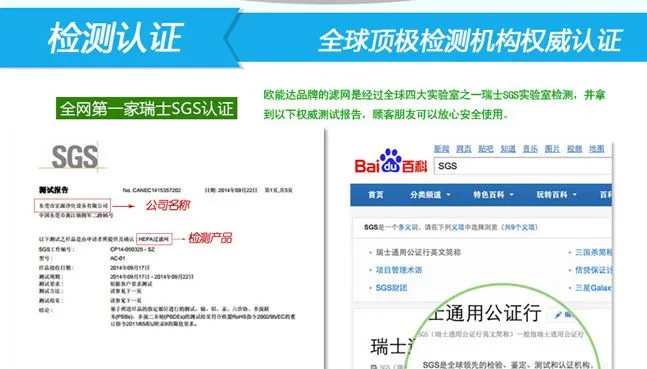Screen dimensions: 647x369
Task: Click the Baidu Baike paw logo
Action: coord(390,161)
